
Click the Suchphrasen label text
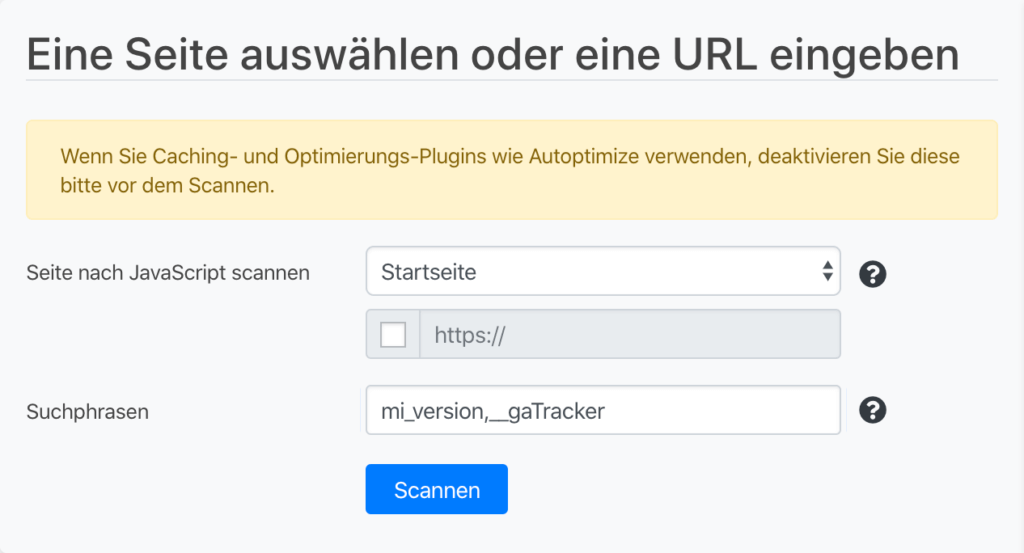pos(88,412)
